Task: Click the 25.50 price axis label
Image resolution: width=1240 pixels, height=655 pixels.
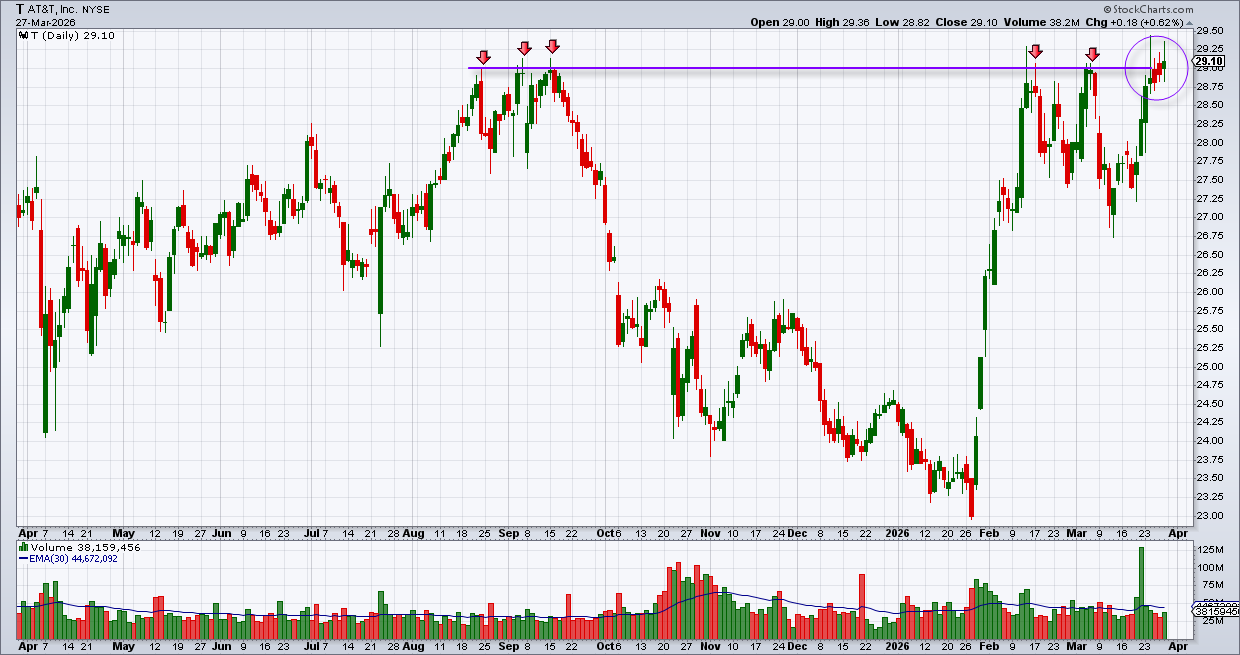Action: pyautogui.click(x=1210, y=329)
